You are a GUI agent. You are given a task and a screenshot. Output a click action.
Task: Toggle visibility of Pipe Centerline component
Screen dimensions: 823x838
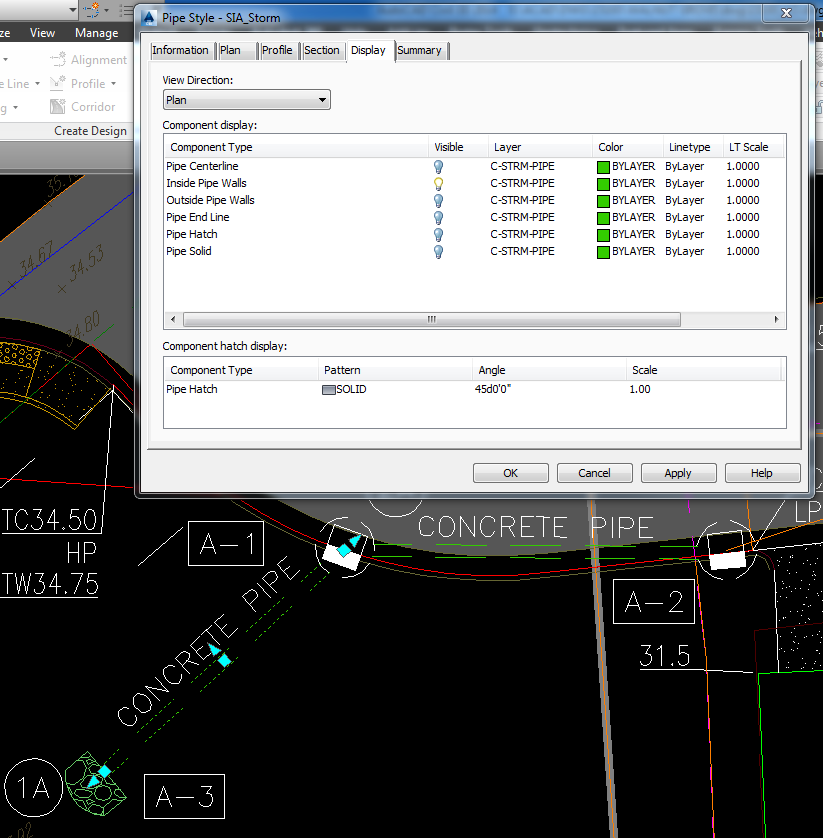pos(438,166)
